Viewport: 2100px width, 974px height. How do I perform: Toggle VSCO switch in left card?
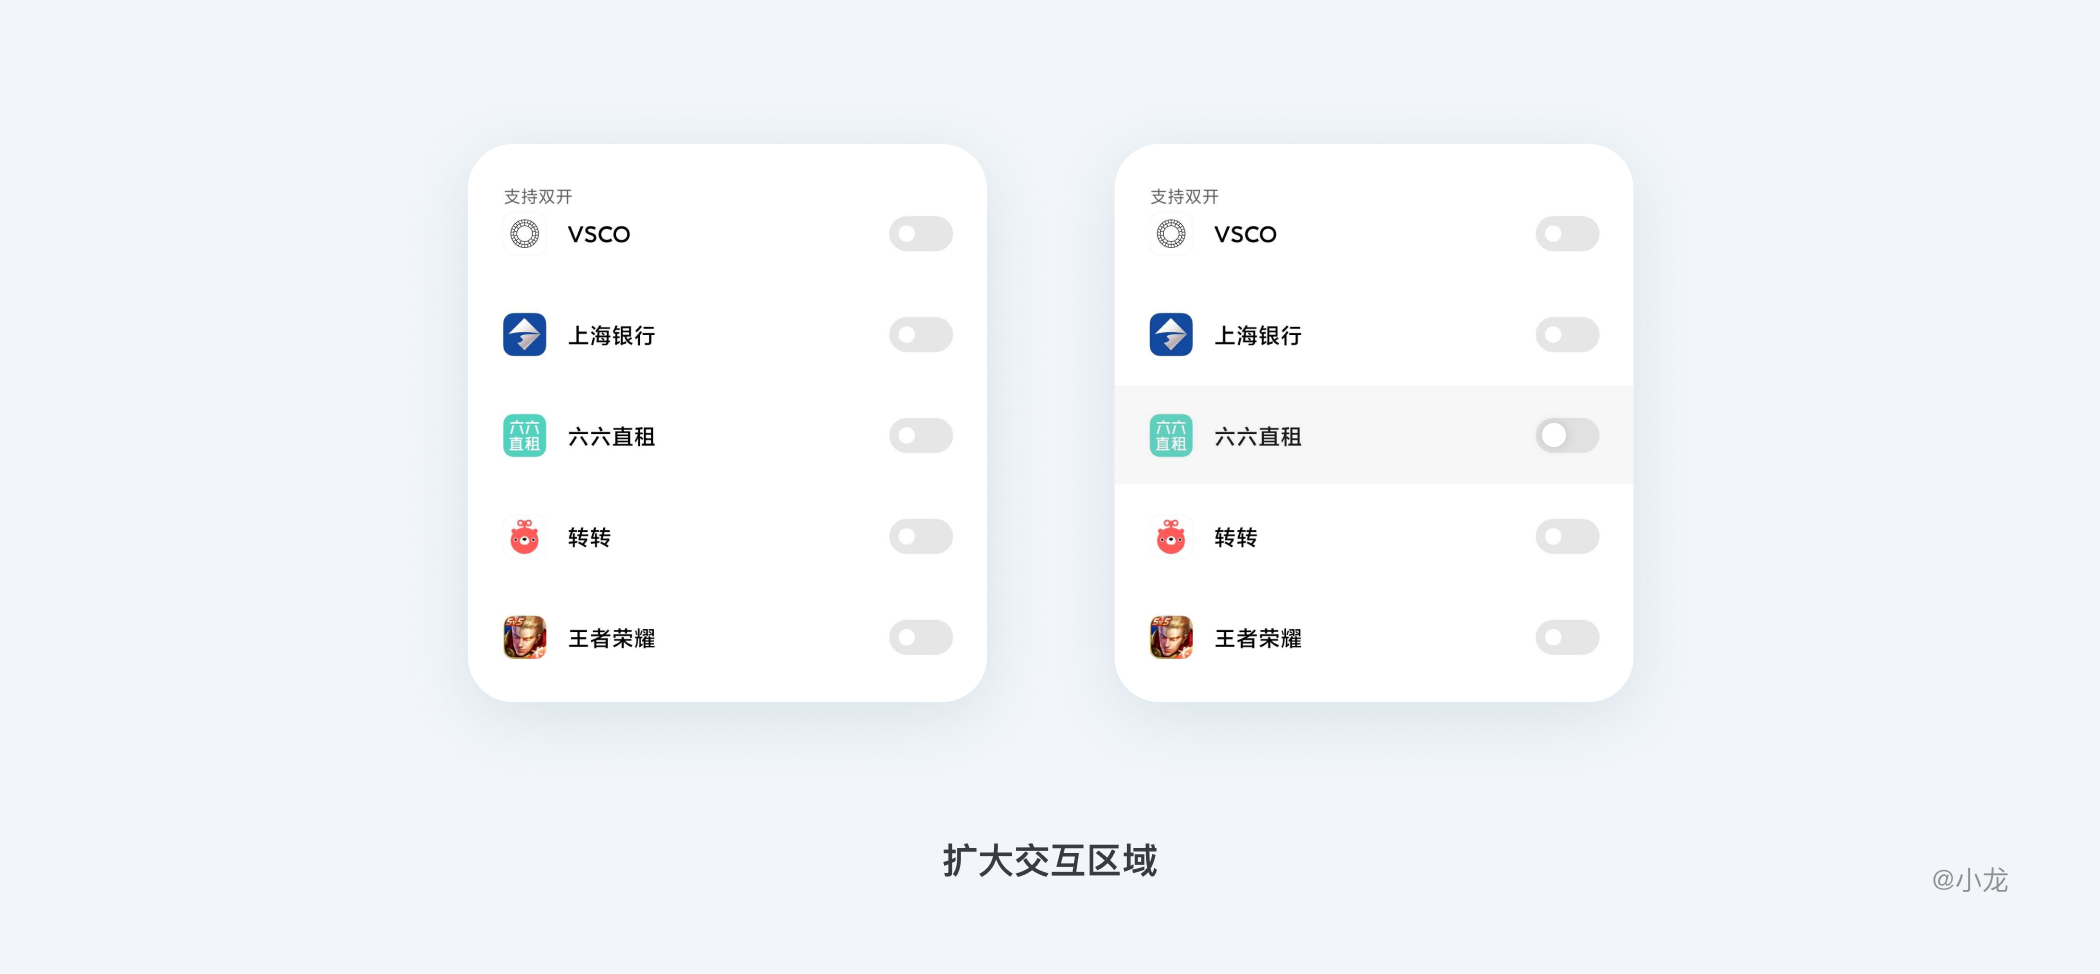921,234
